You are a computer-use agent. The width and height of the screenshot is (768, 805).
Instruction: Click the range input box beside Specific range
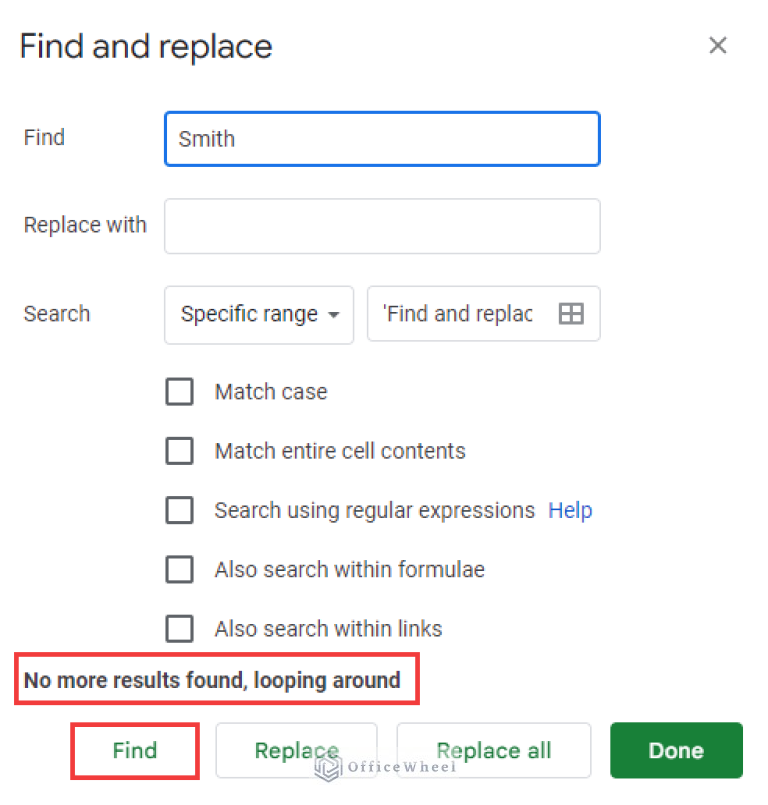tap(470, 313)
